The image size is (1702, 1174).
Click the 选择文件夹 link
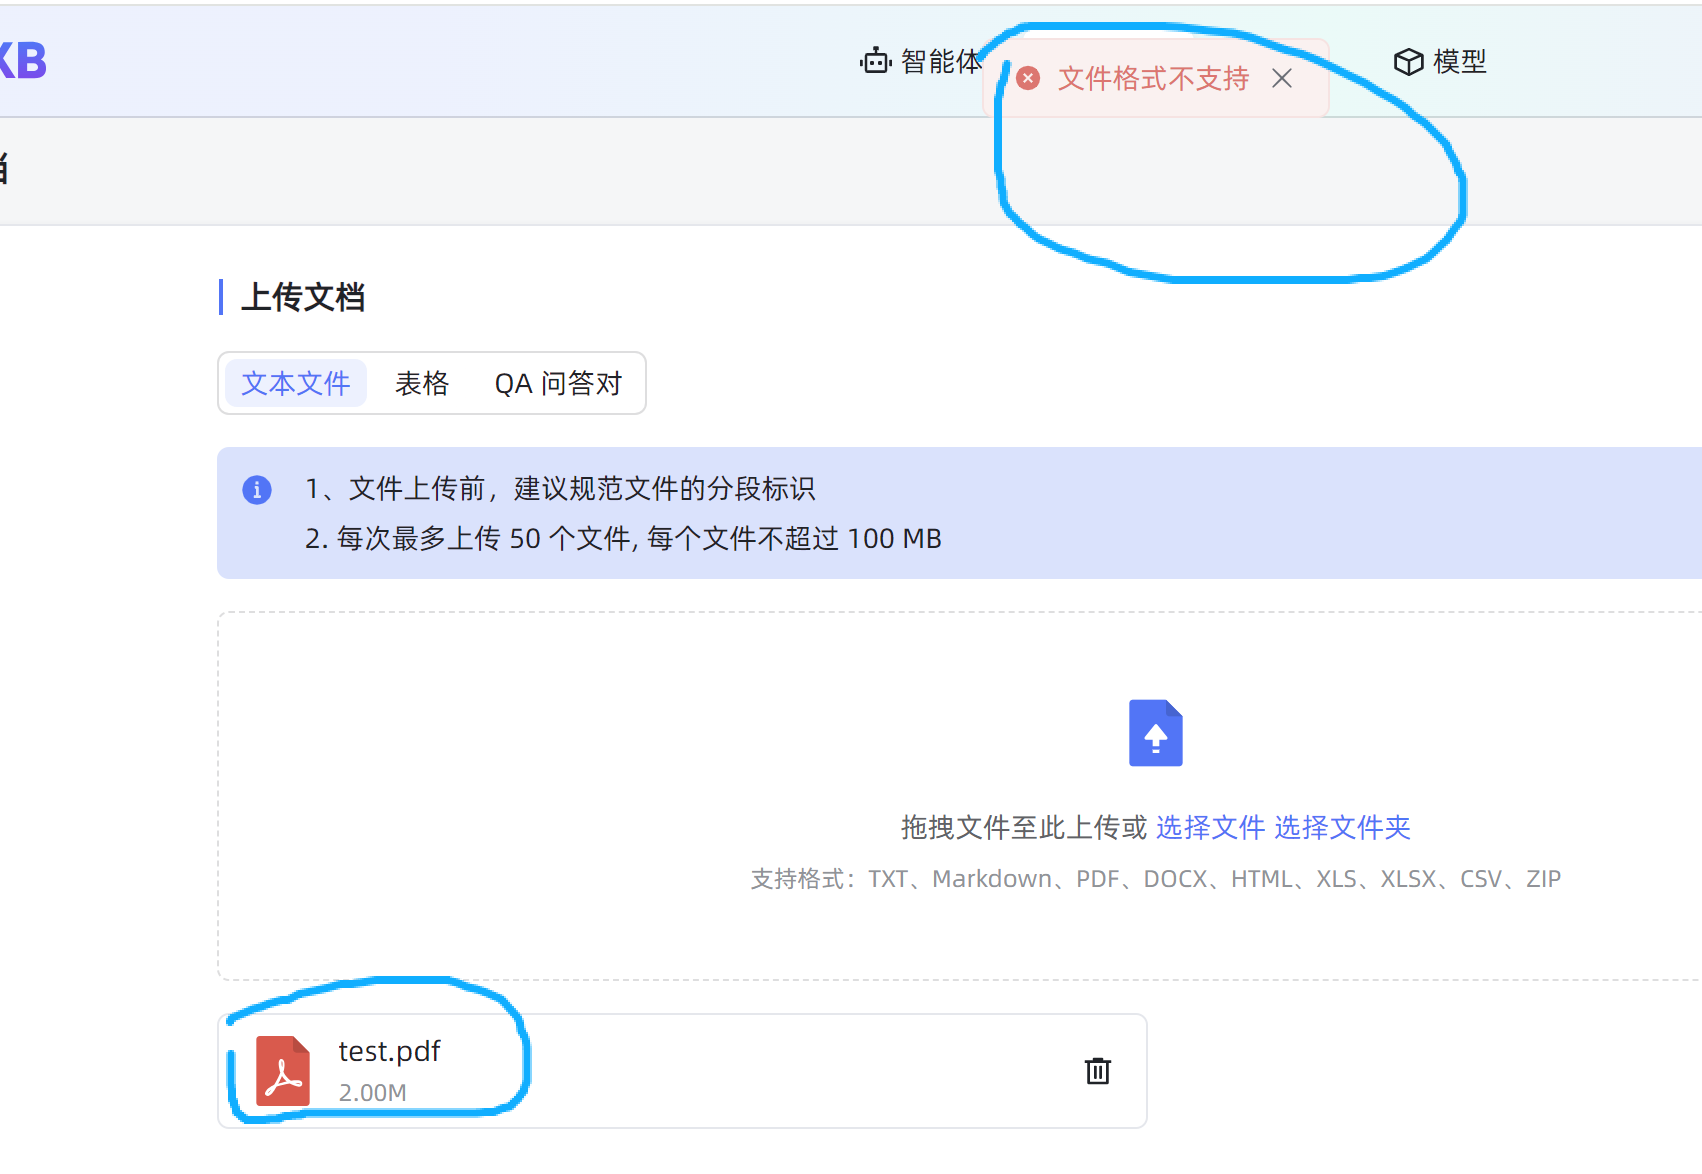1342,827
